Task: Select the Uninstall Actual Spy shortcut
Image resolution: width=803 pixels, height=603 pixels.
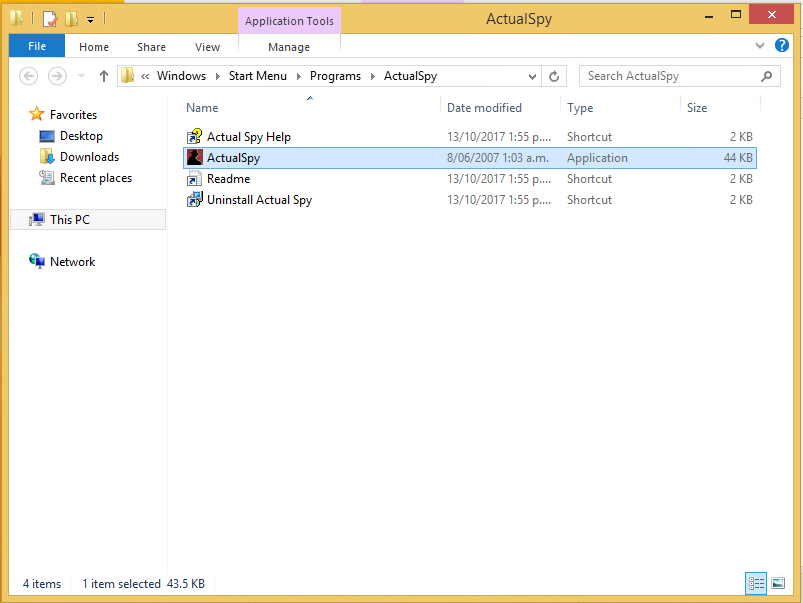Action: pos(259,200)
